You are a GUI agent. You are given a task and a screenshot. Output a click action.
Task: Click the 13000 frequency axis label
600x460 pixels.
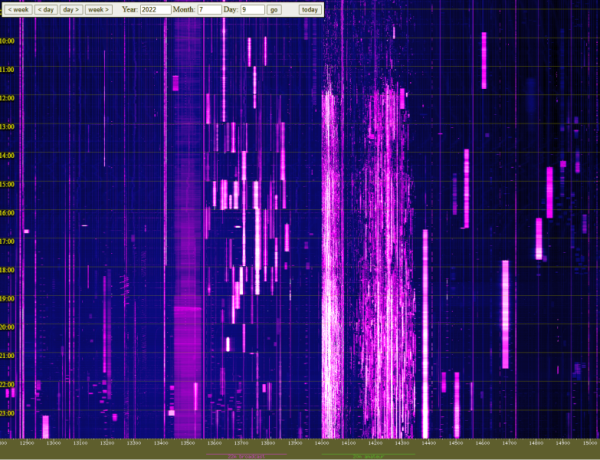coord(53,441)
